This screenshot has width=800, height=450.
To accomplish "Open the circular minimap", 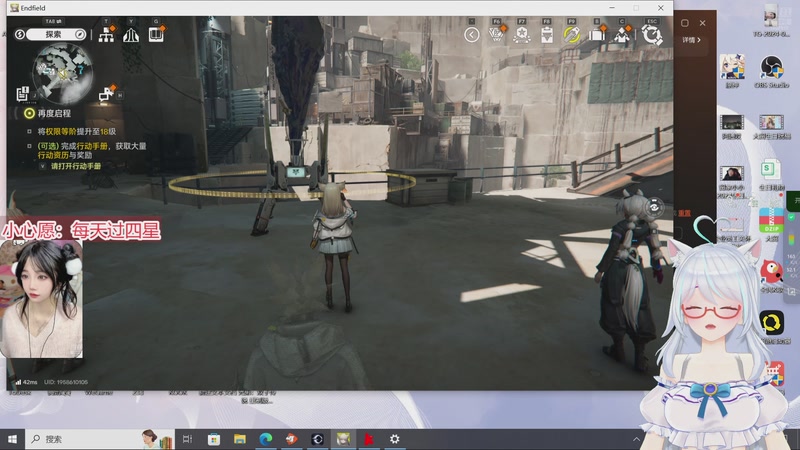I will click(62, 73).
